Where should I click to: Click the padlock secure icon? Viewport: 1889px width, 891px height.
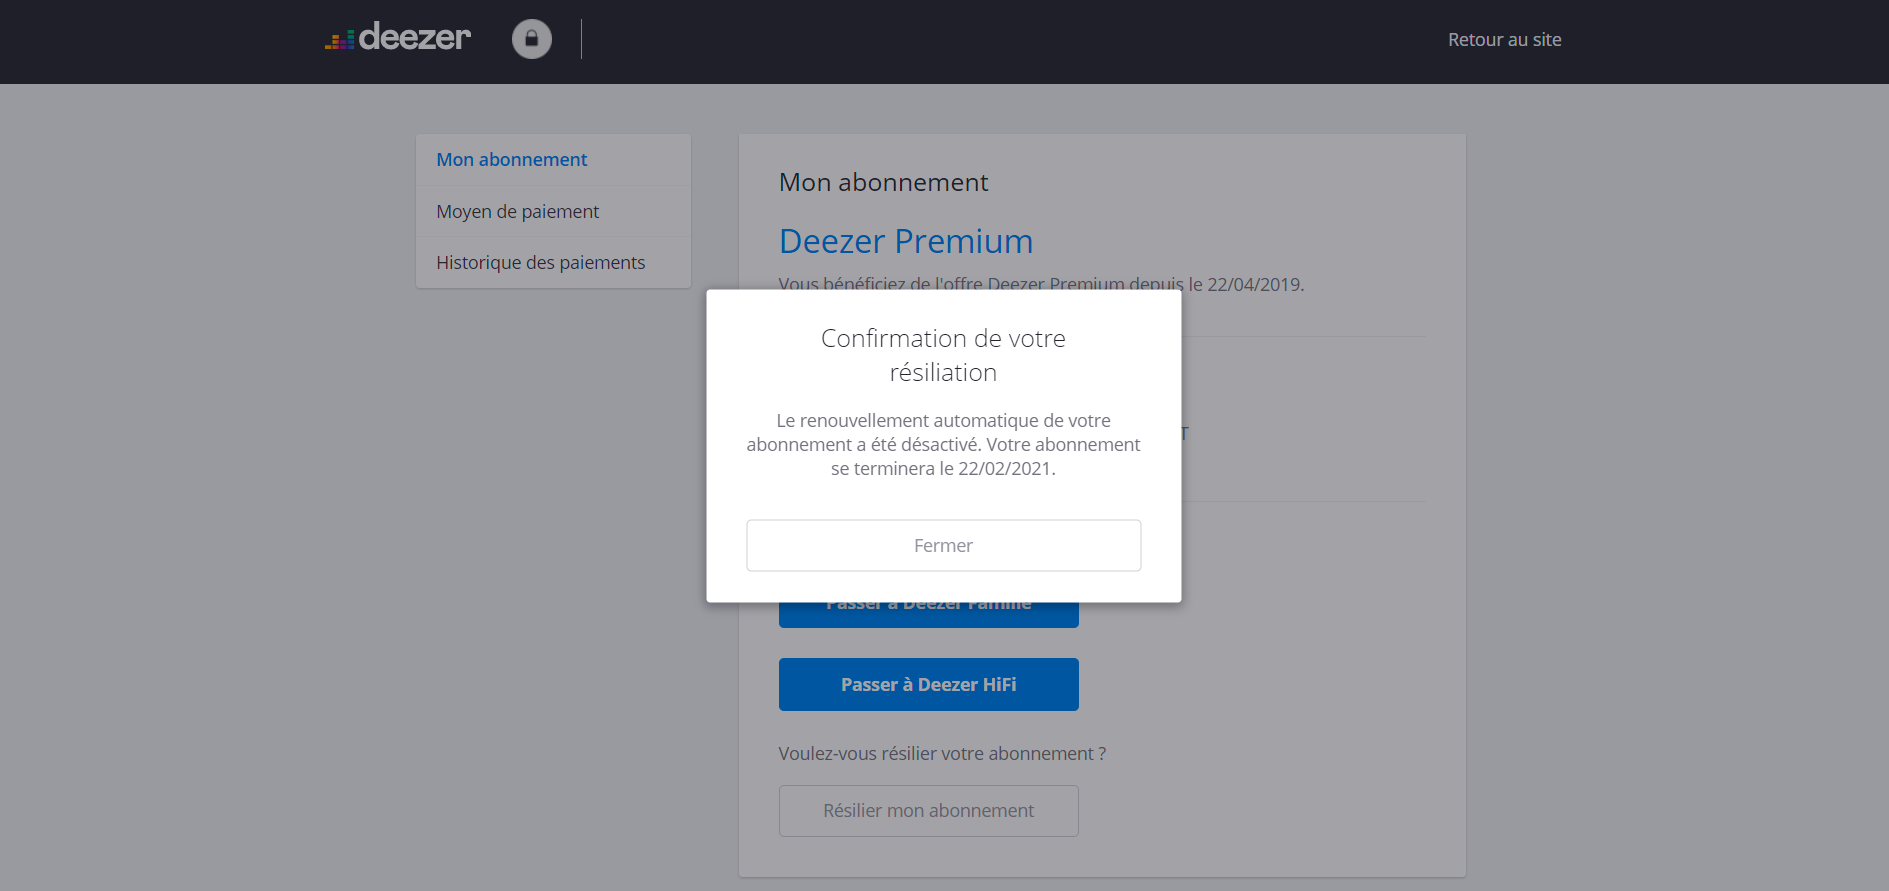click(x=532, y=39)
